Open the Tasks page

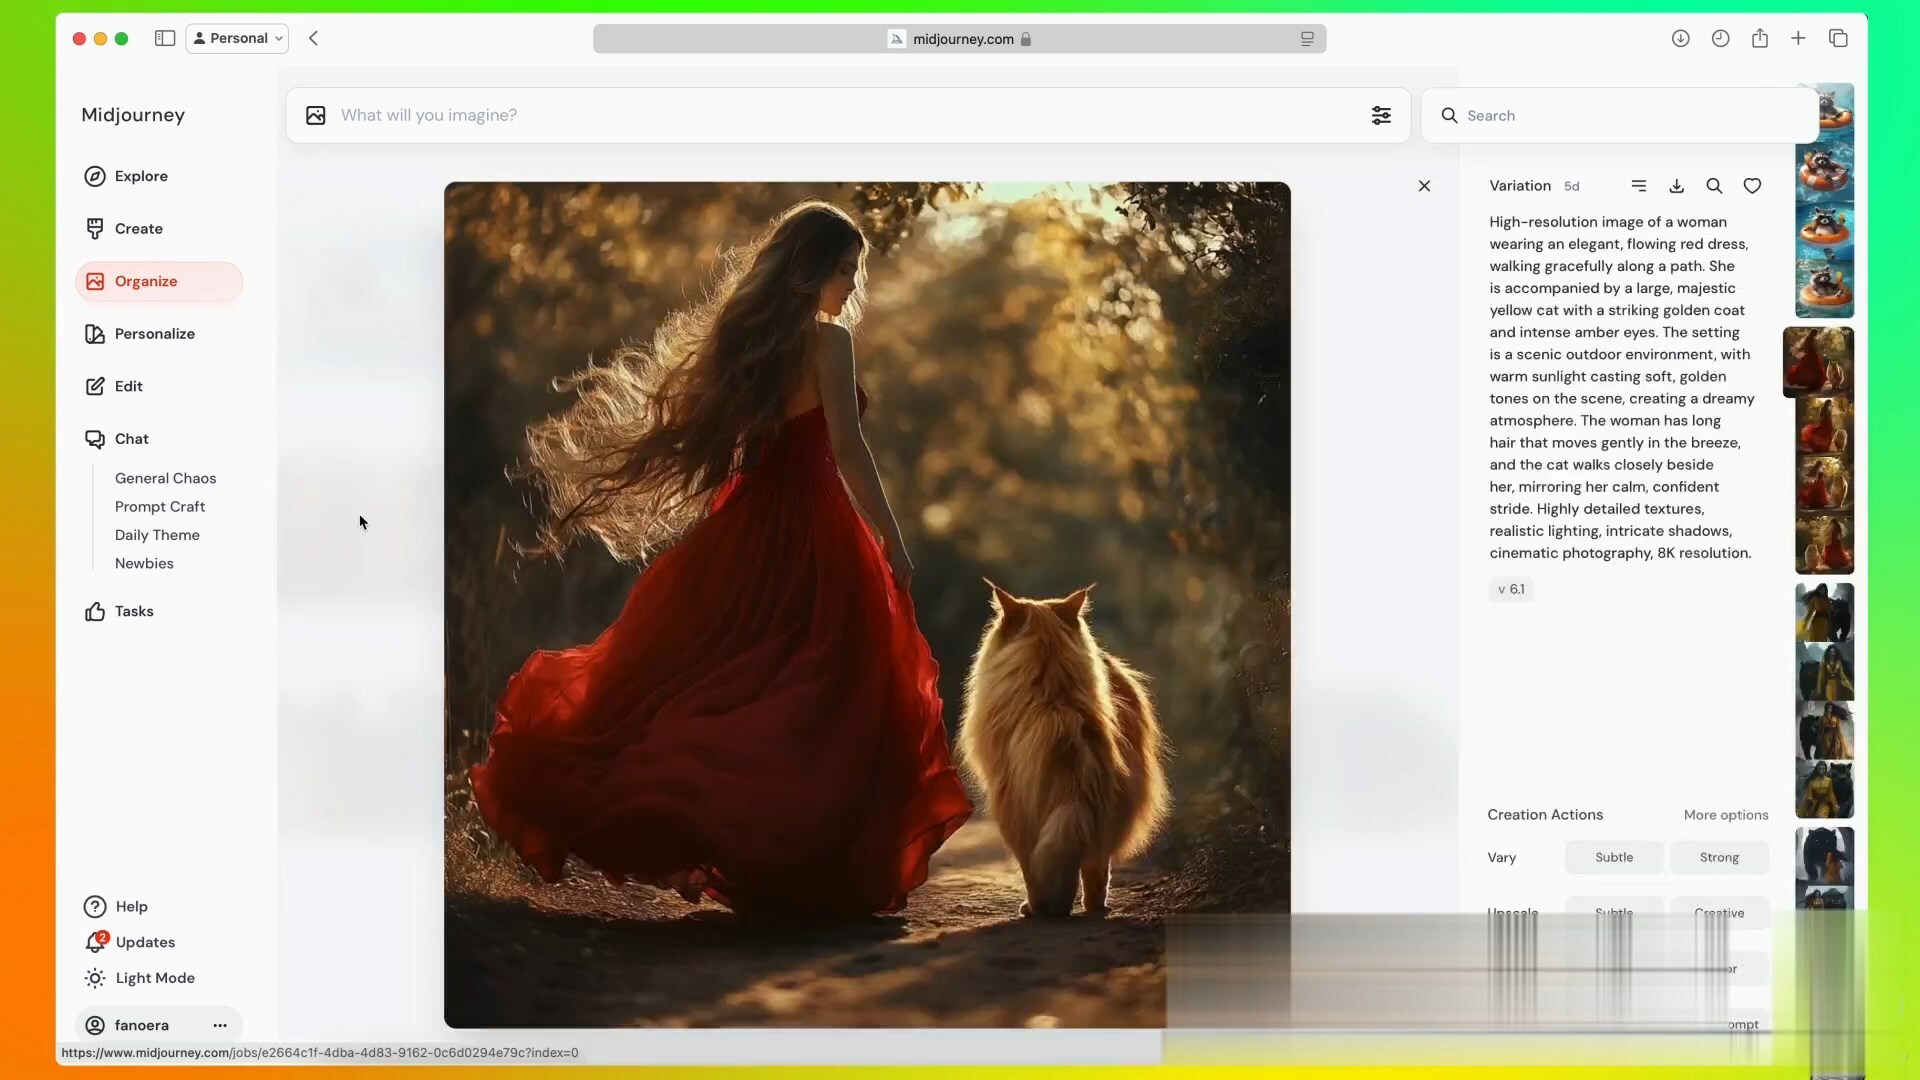click(x=134, y=611)
